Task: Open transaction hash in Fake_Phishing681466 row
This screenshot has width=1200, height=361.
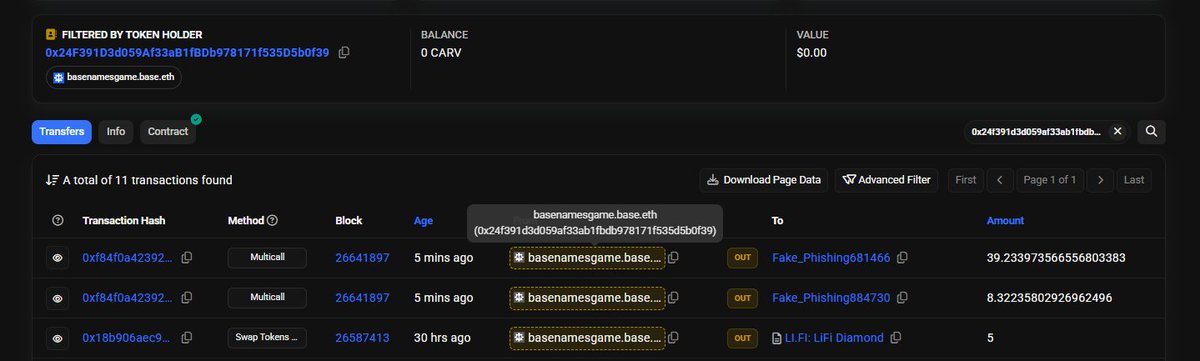Action: (x=127, y=257)
